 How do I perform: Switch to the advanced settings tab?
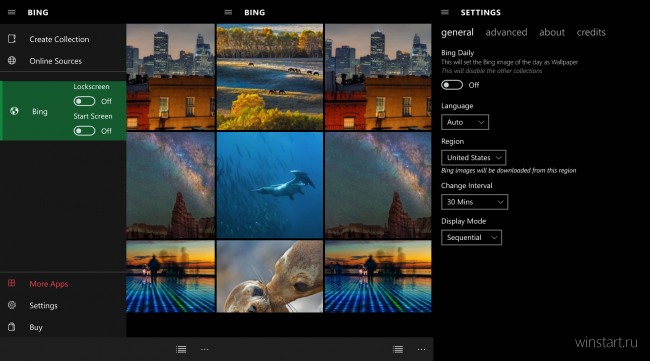[x=506, y=32]
